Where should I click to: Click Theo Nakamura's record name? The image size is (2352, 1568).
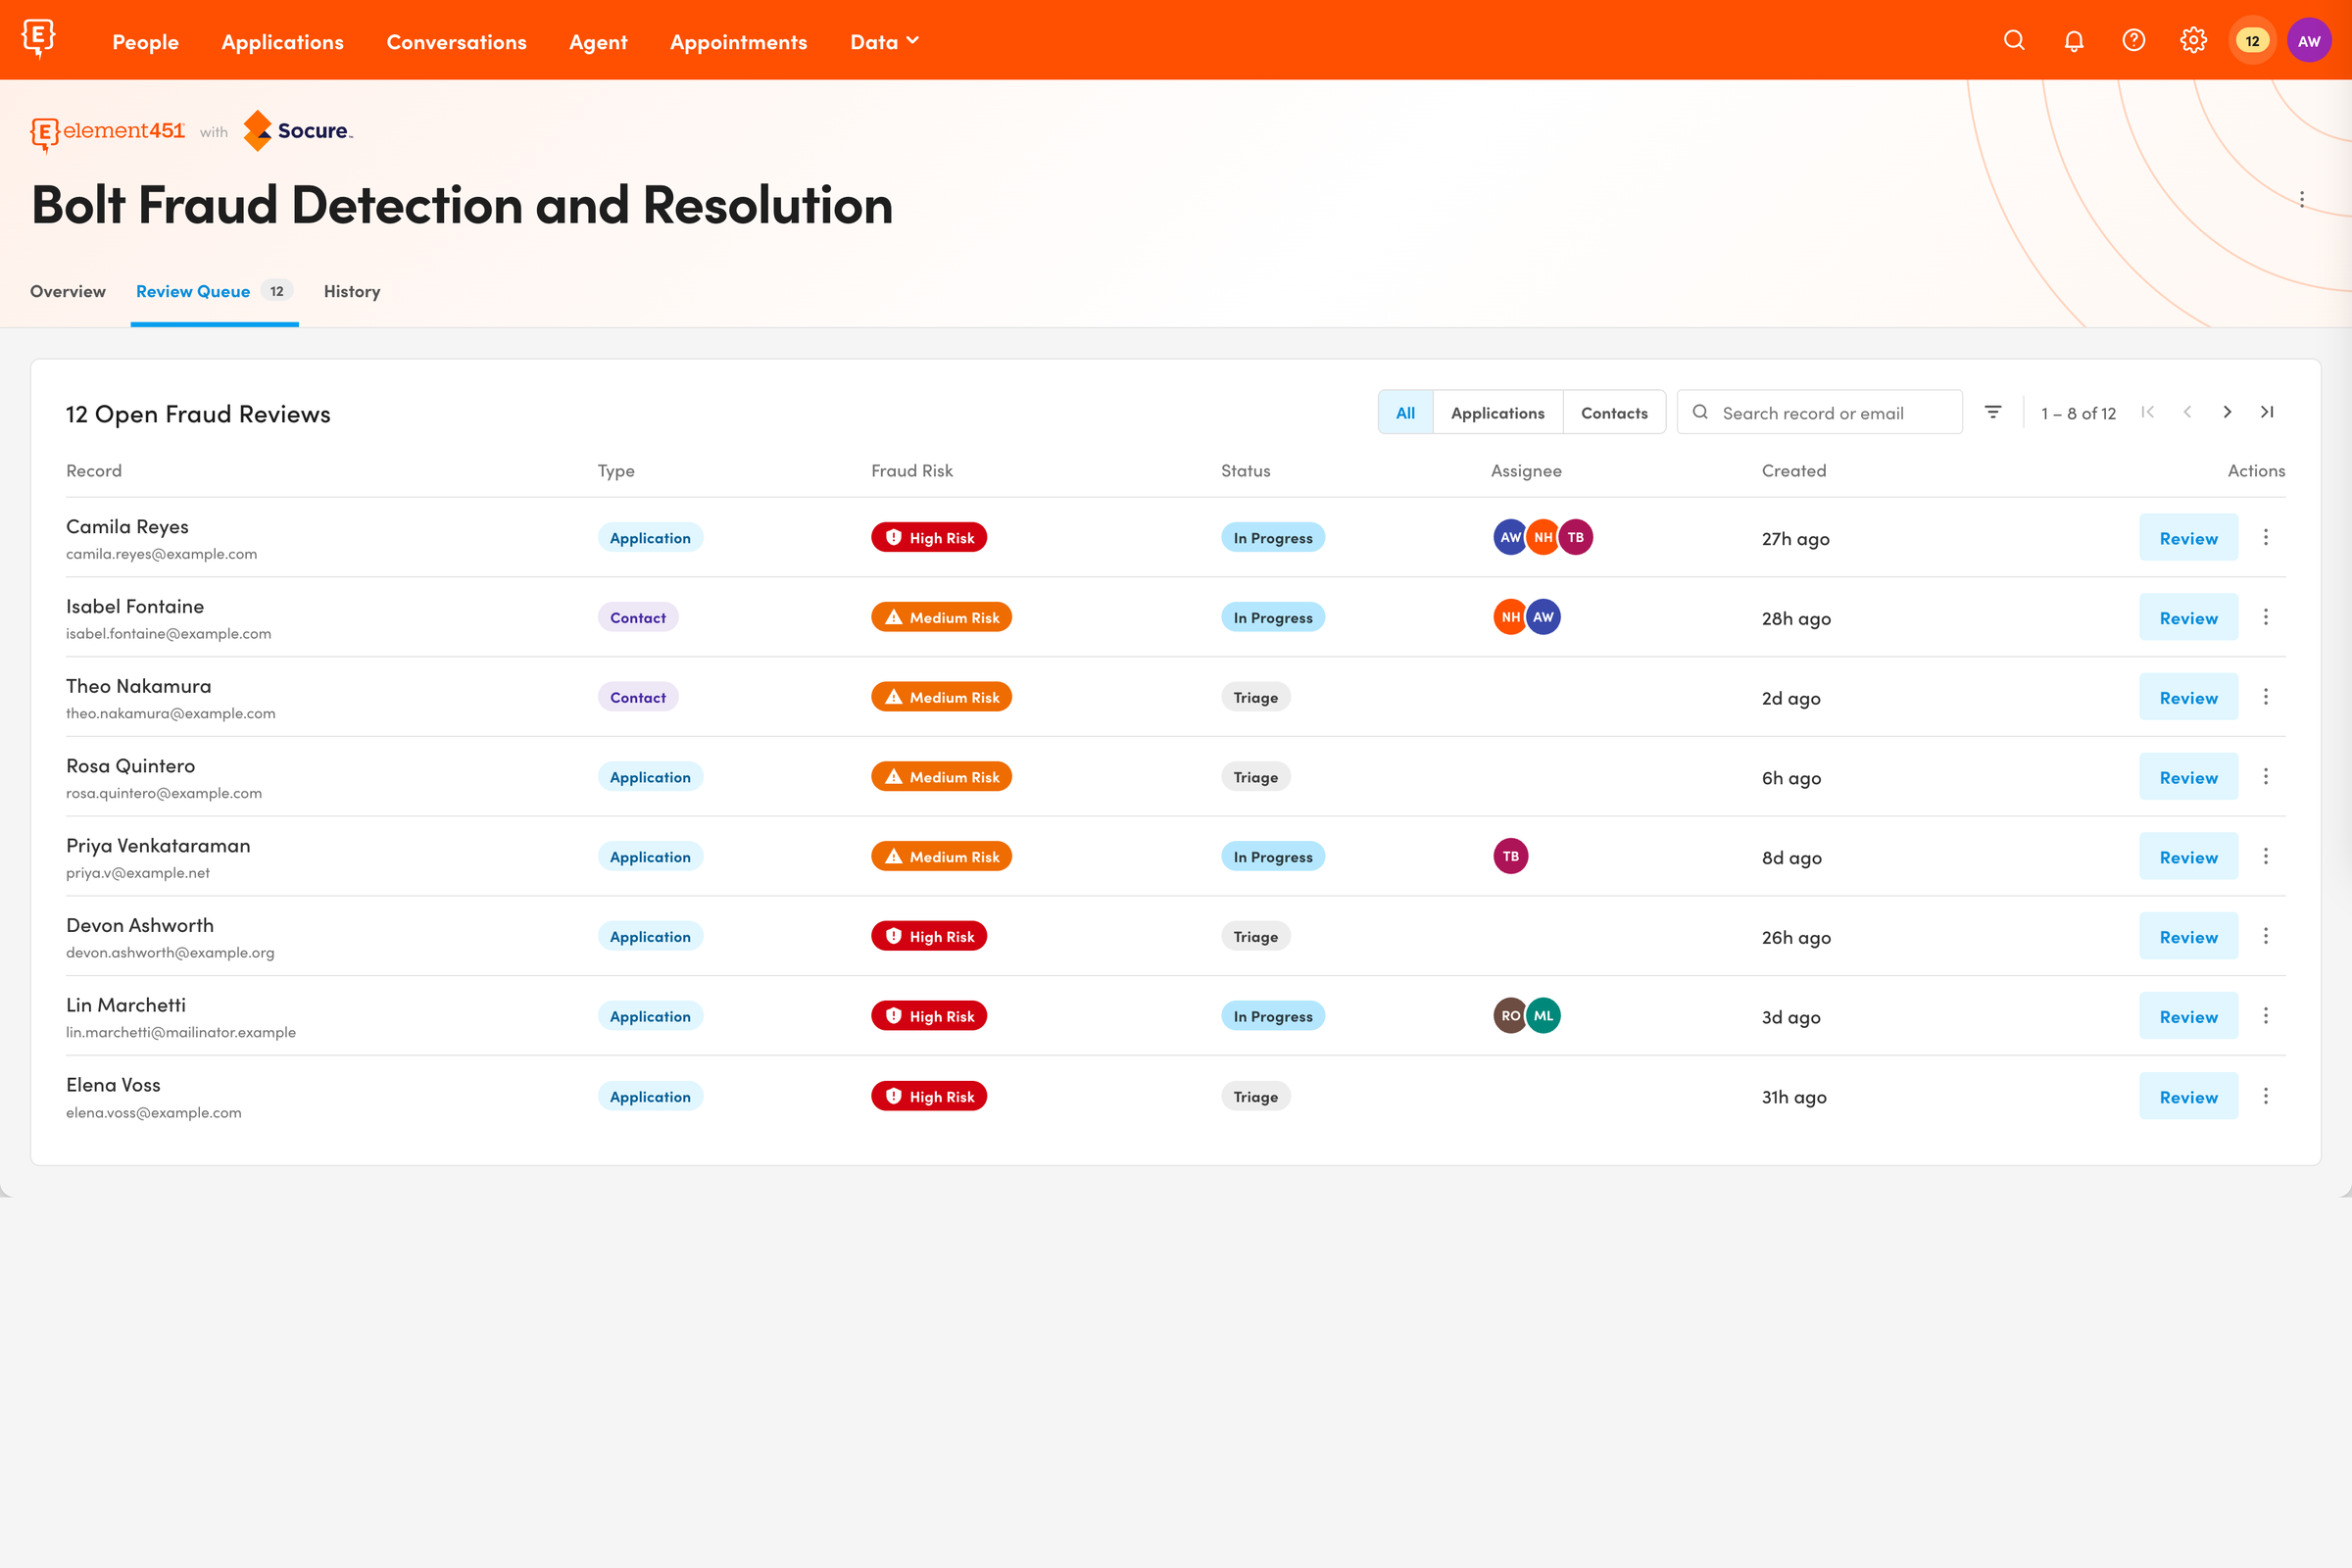click(139, 686)
